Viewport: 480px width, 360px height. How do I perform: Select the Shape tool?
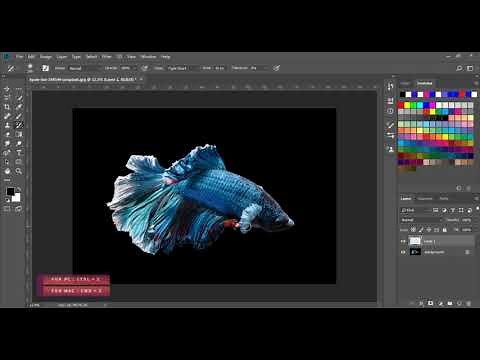(19, 162)
